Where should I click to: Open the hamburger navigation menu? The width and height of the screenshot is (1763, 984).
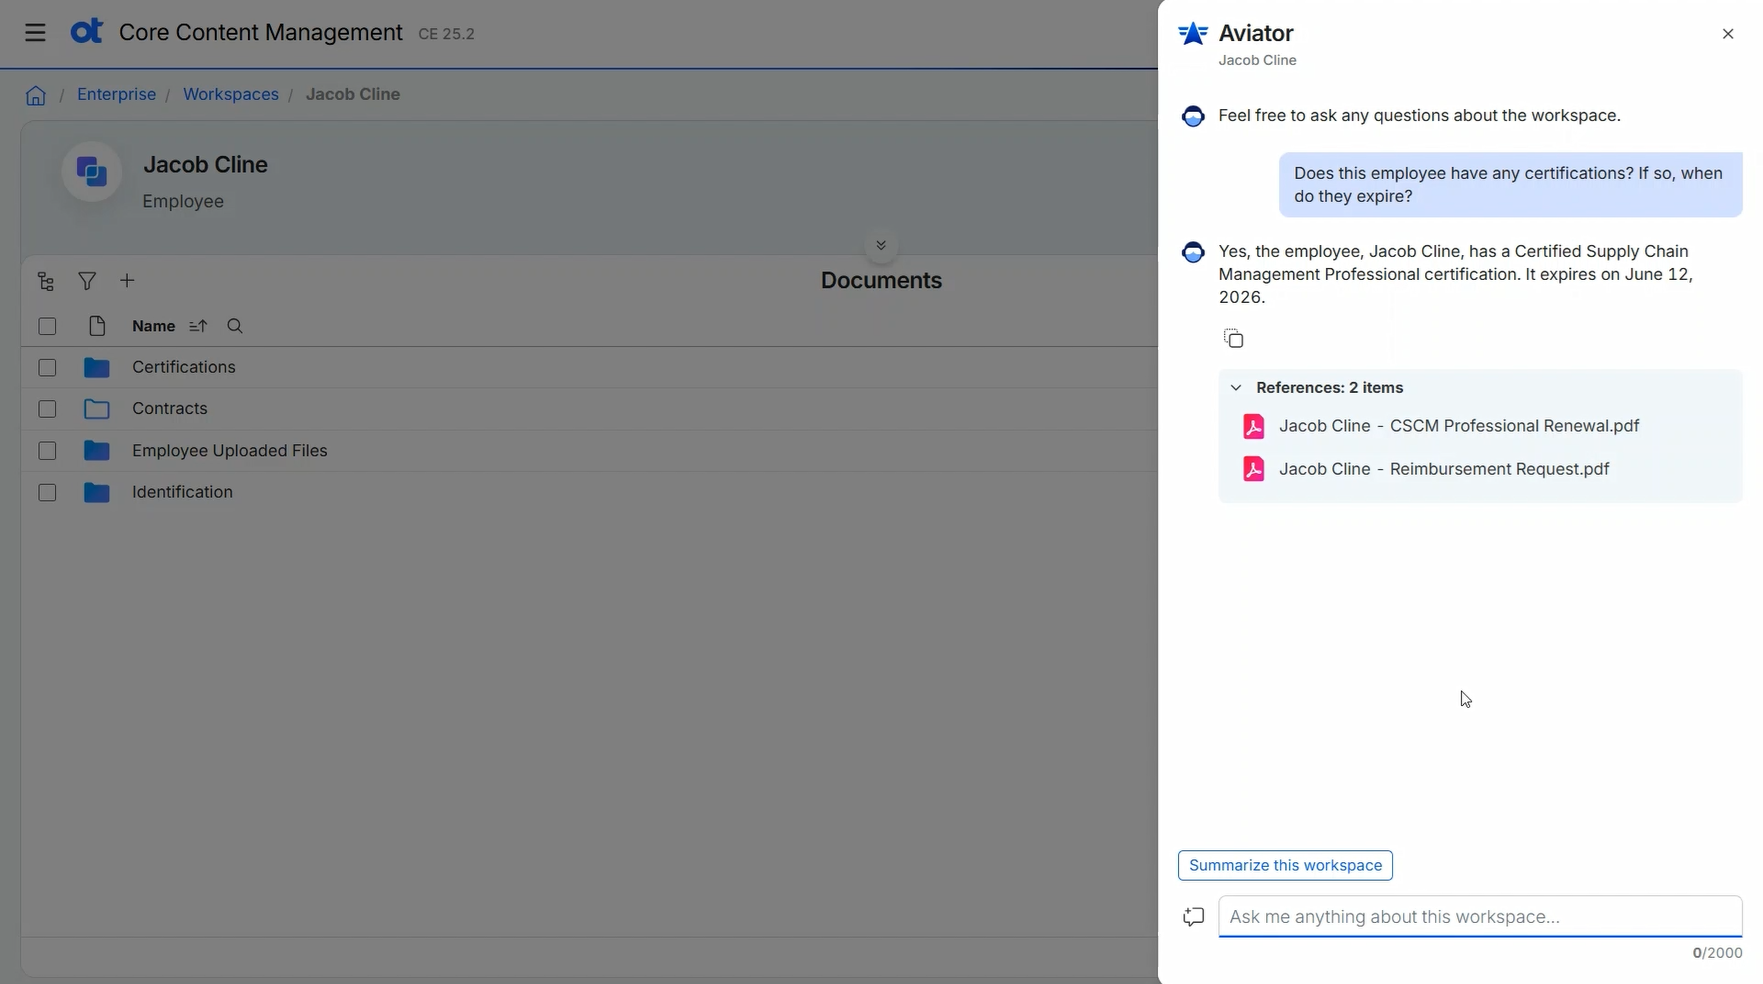[35, 33]
